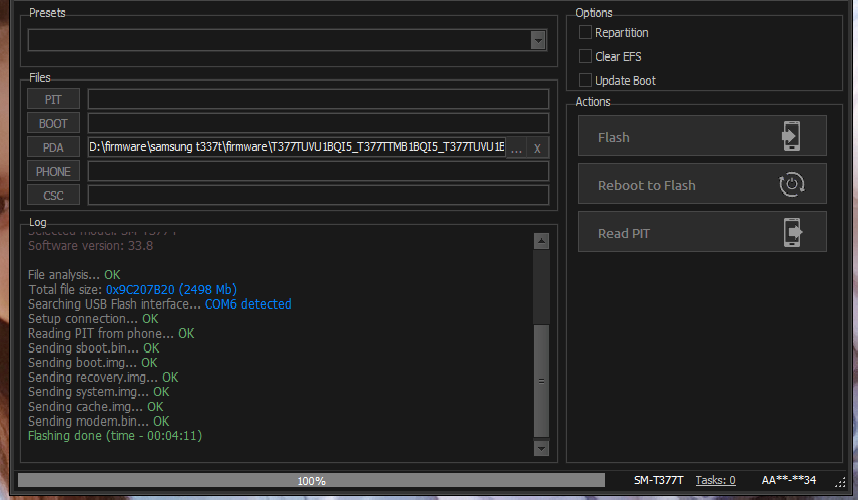Click the 'COM6 detected' log text
This screenshot has height=500, width=858.
[248, 304]
